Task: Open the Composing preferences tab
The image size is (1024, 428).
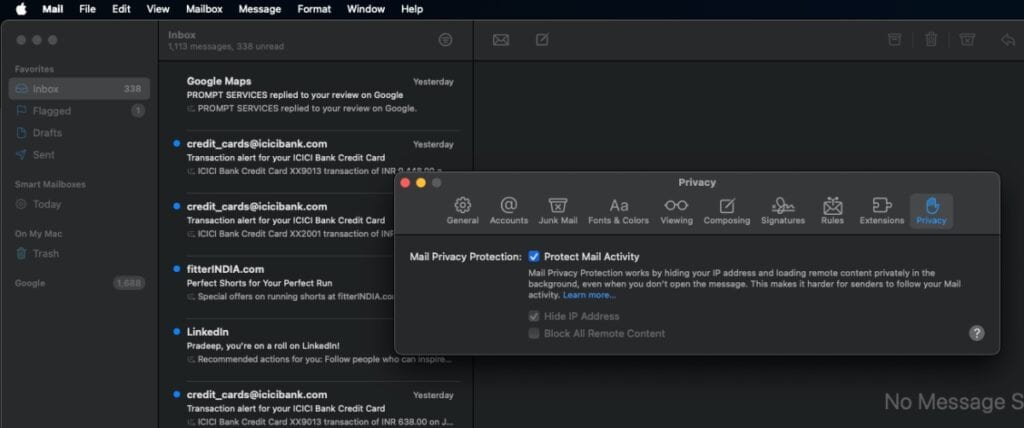Action: [x=727, y=211]
